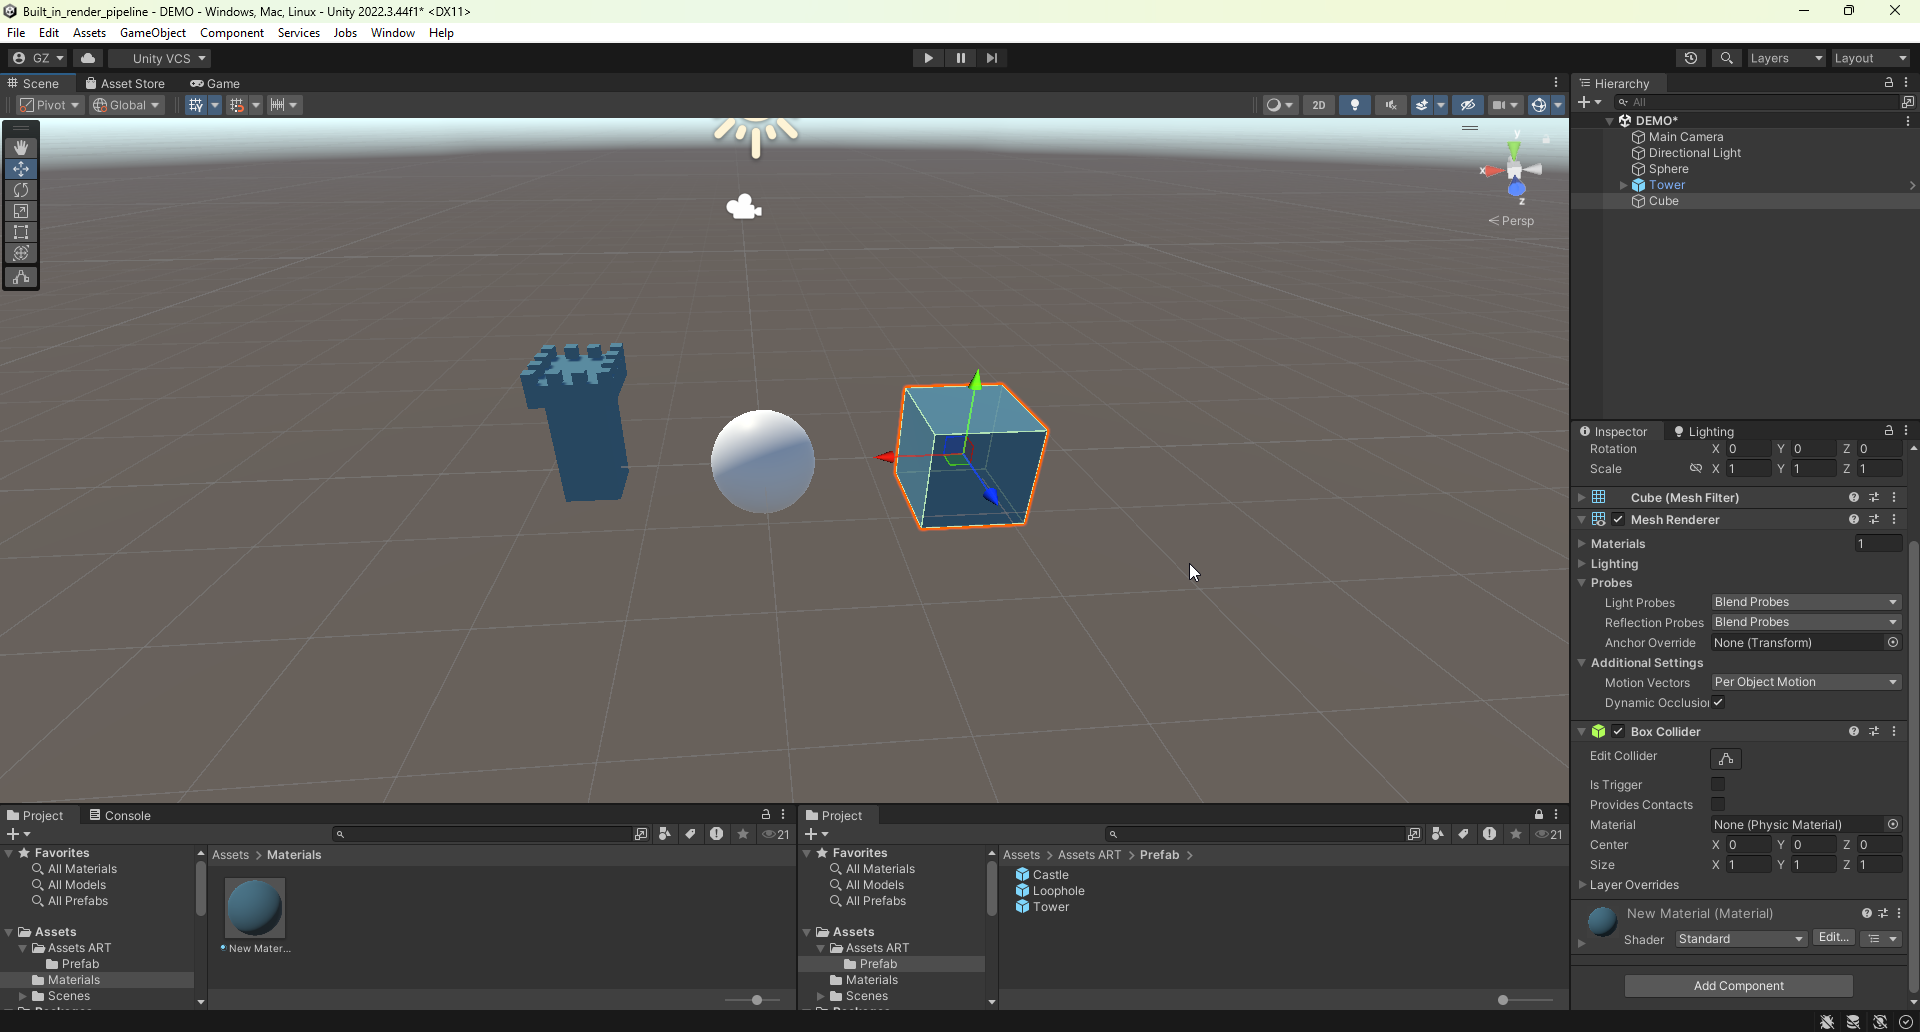Toggle 2D view mode
1920x1032 pixels.
(x=1319, y=105)
